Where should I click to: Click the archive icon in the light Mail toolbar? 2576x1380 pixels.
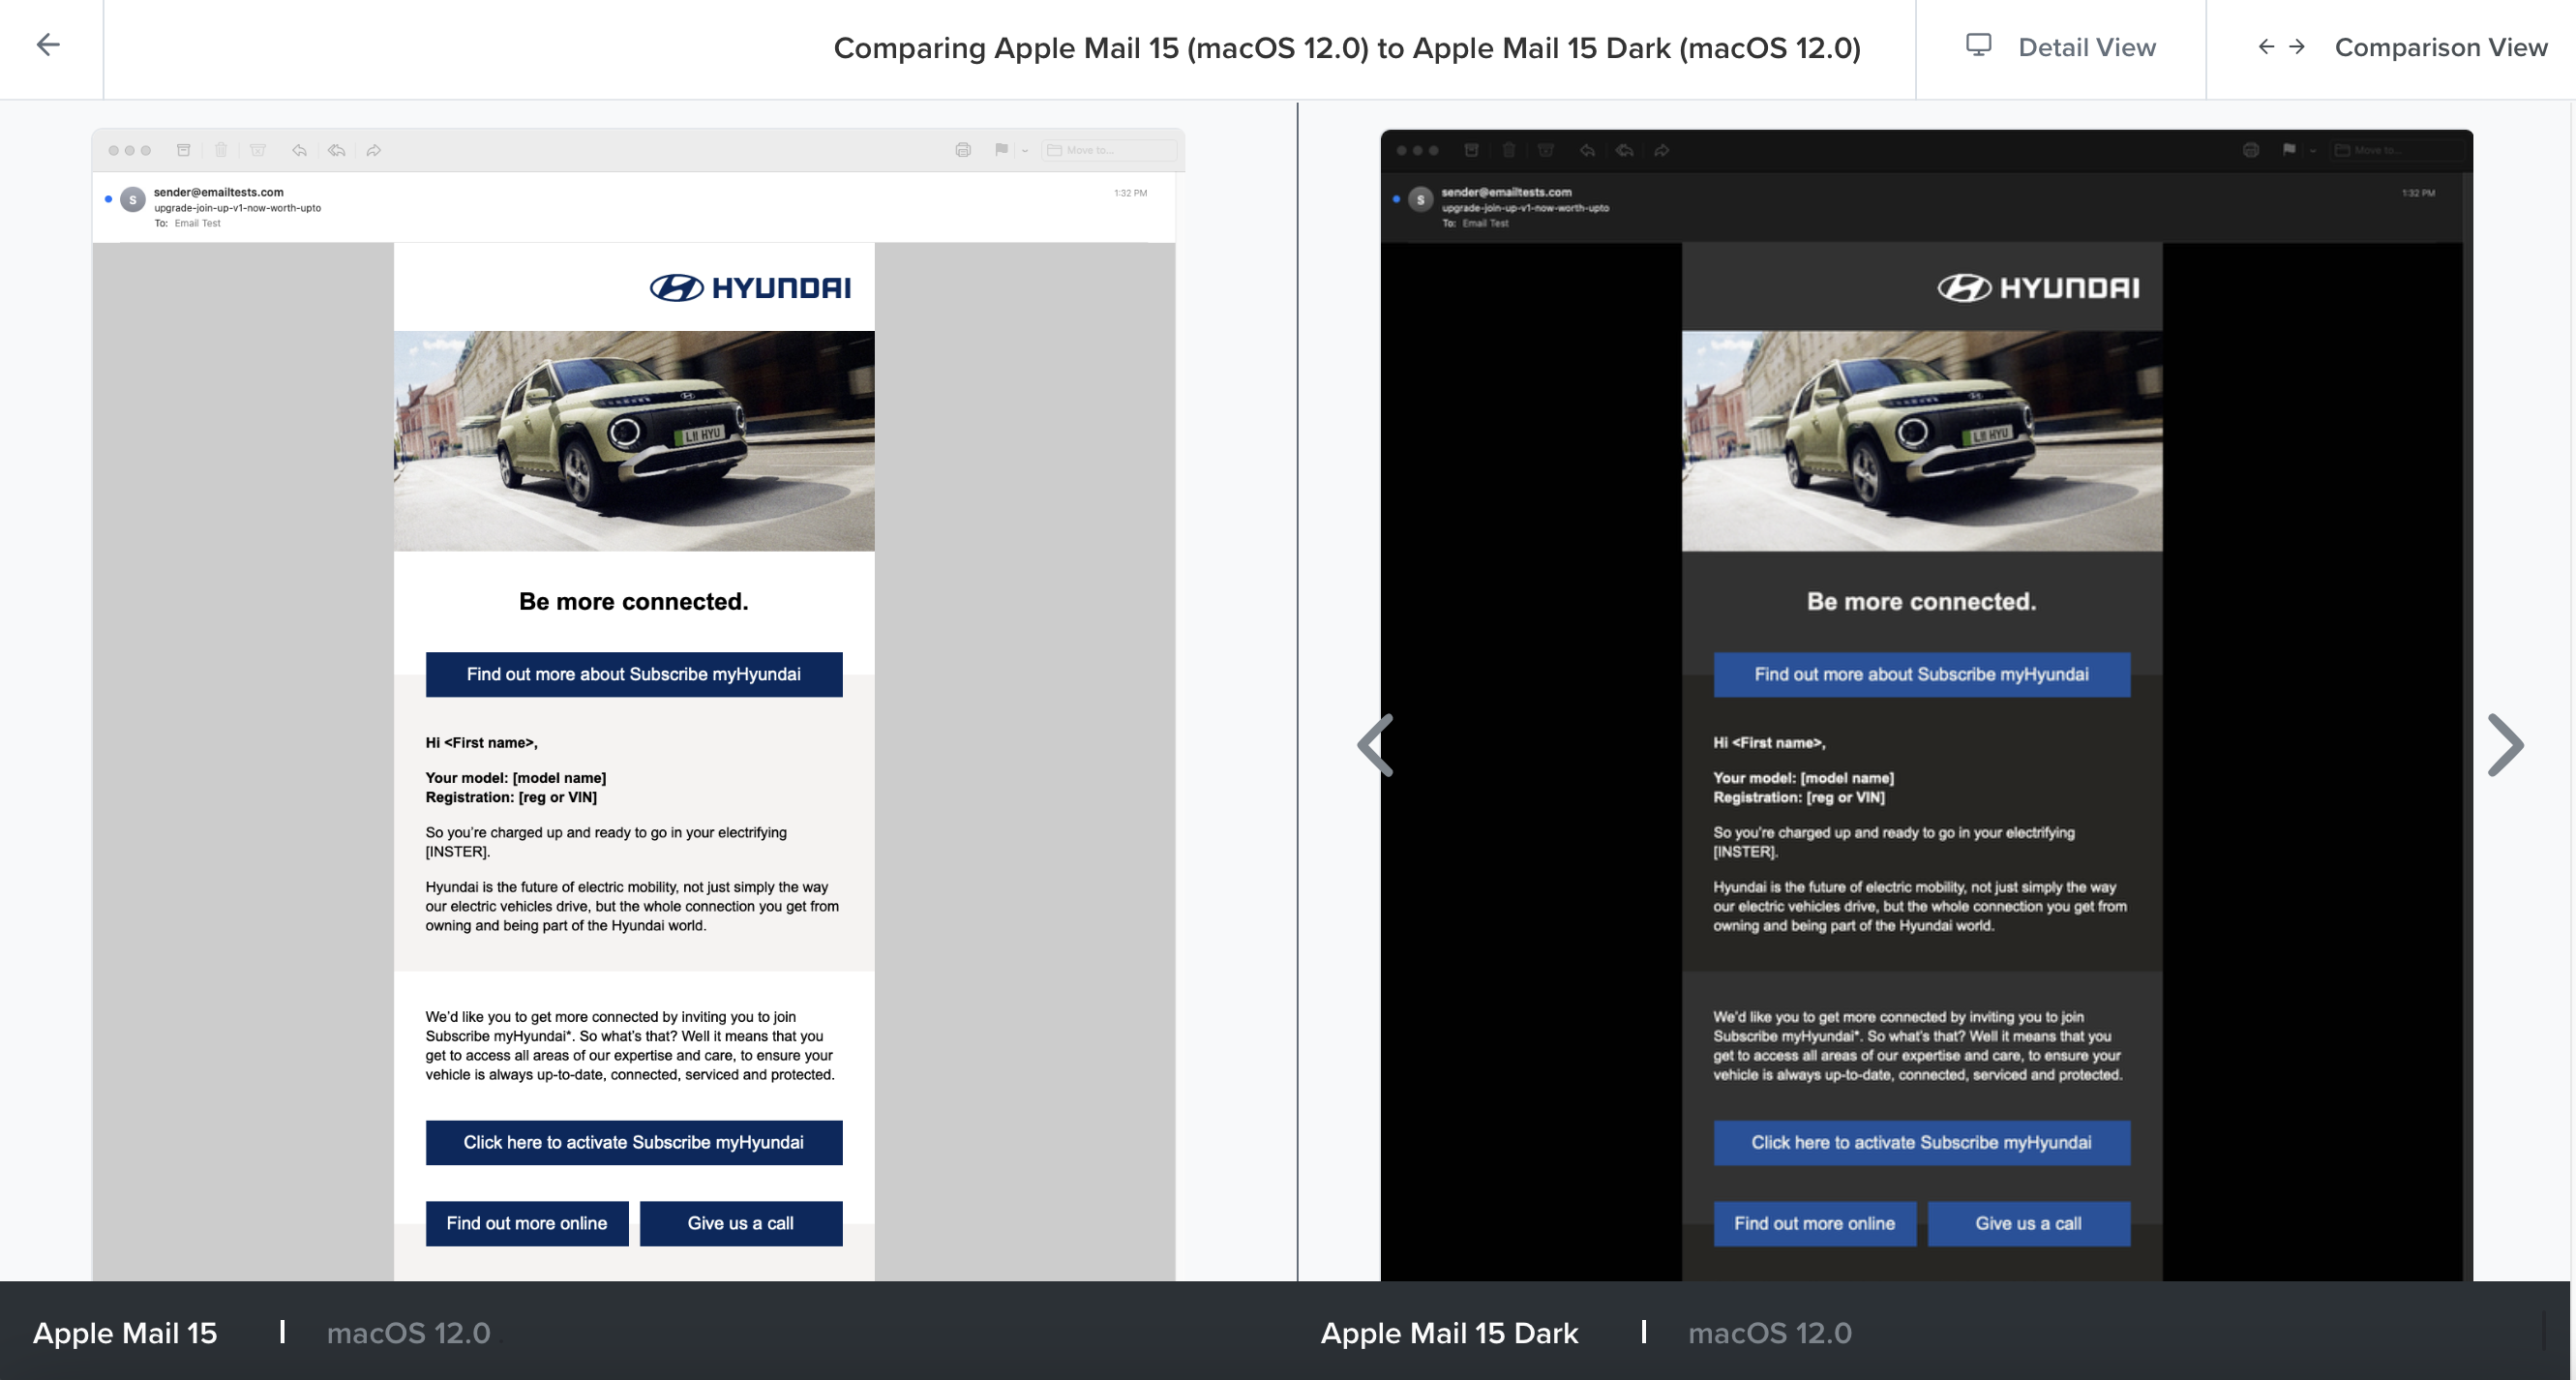click(x=184, y=150)
